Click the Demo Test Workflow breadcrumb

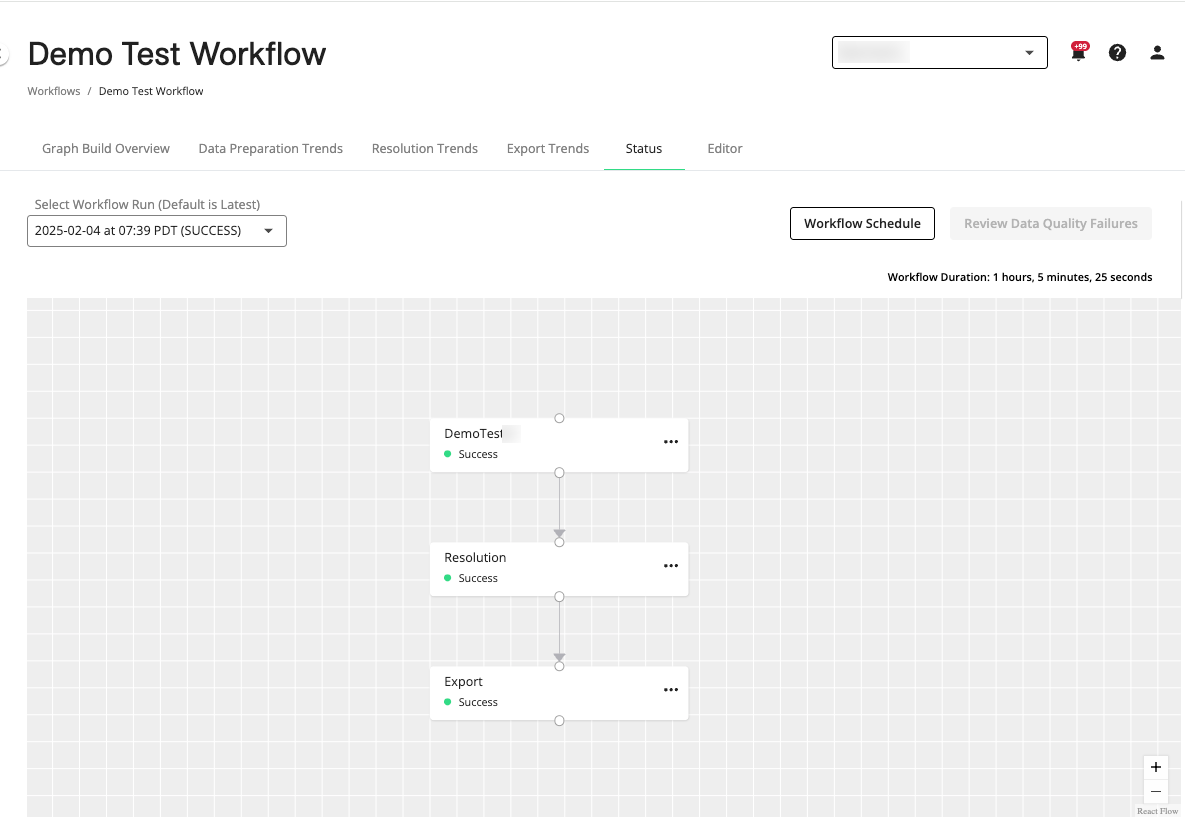click(151, 91)
